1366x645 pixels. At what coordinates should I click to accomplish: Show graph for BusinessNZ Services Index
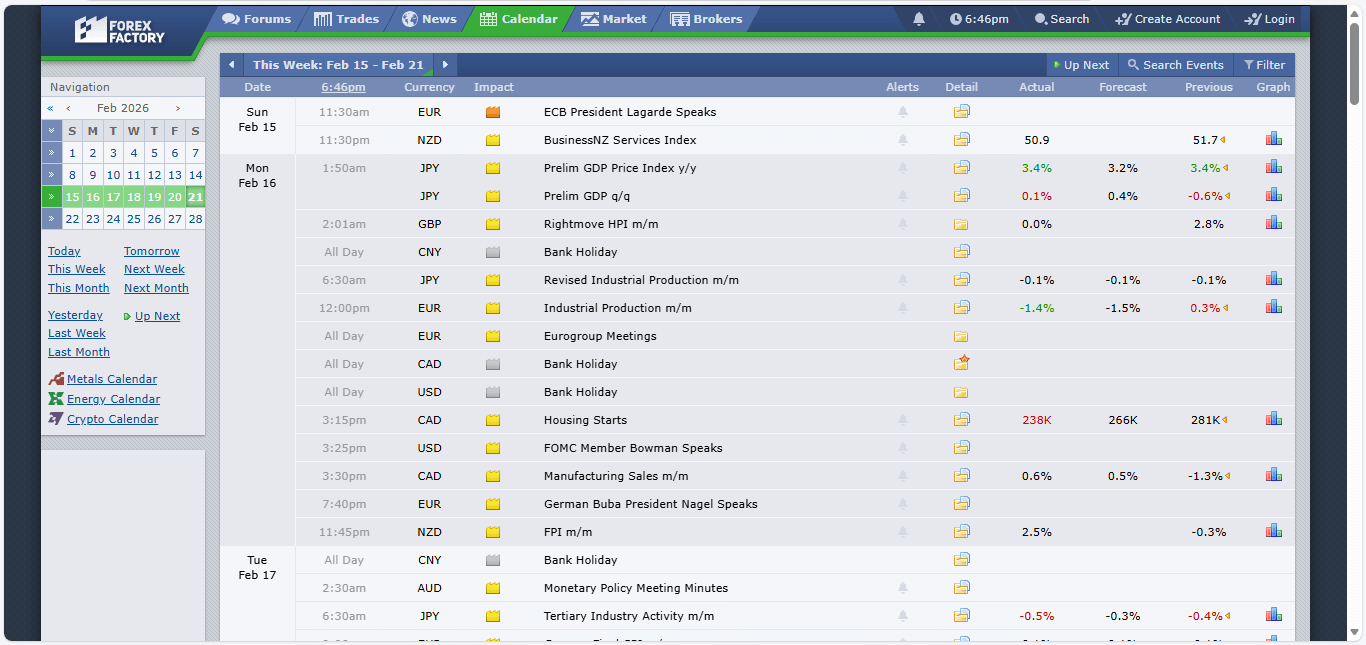(1273, 140)
